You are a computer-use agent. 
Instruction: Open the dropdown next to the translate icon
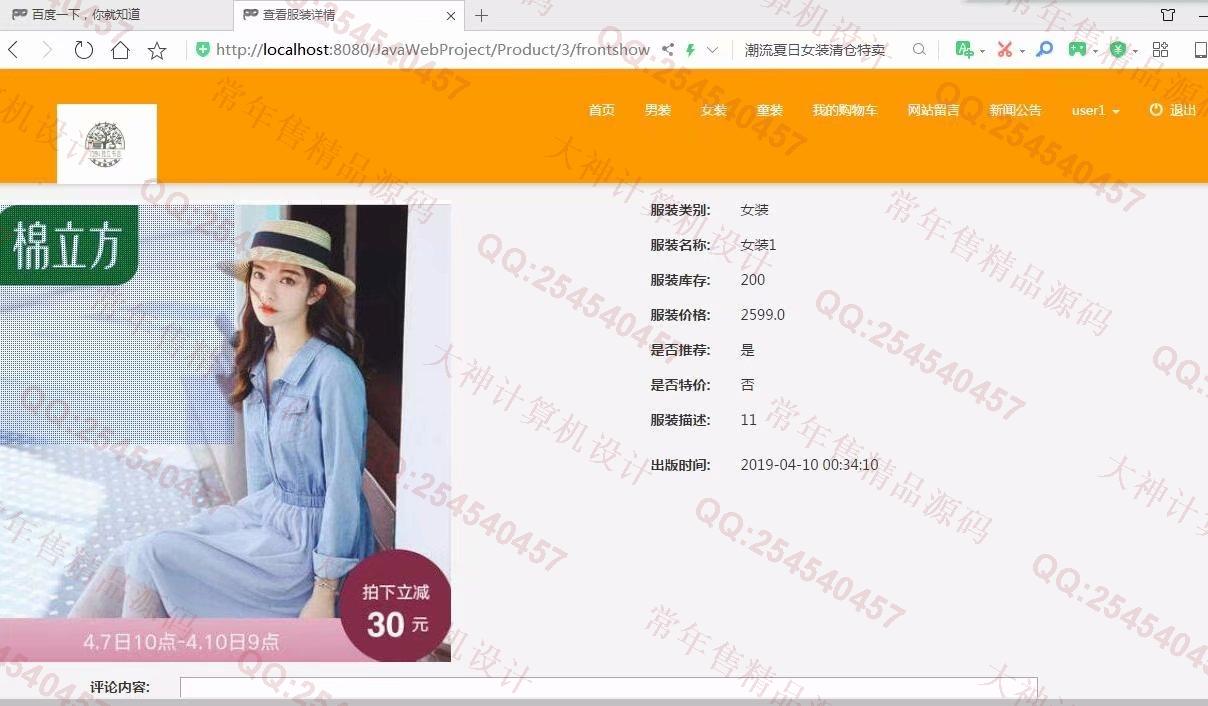coord(982,51)
